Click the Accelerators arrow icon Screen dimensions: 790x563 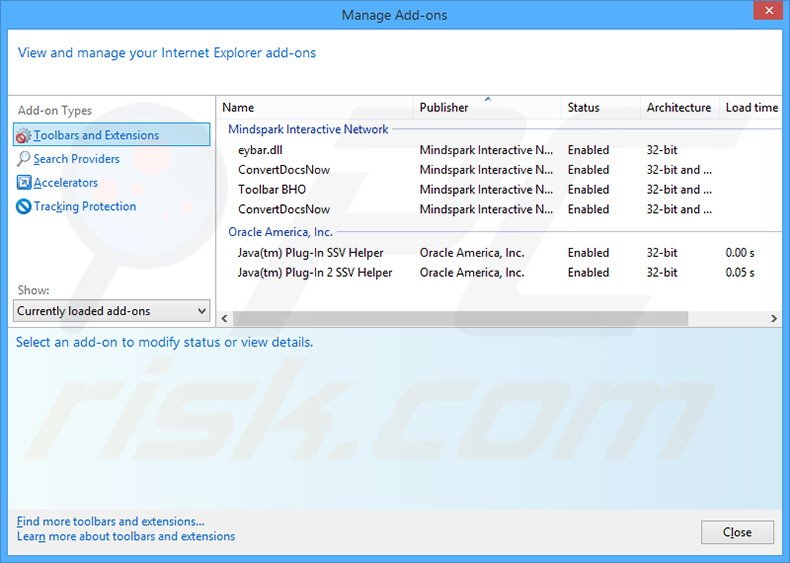[23, 182]
